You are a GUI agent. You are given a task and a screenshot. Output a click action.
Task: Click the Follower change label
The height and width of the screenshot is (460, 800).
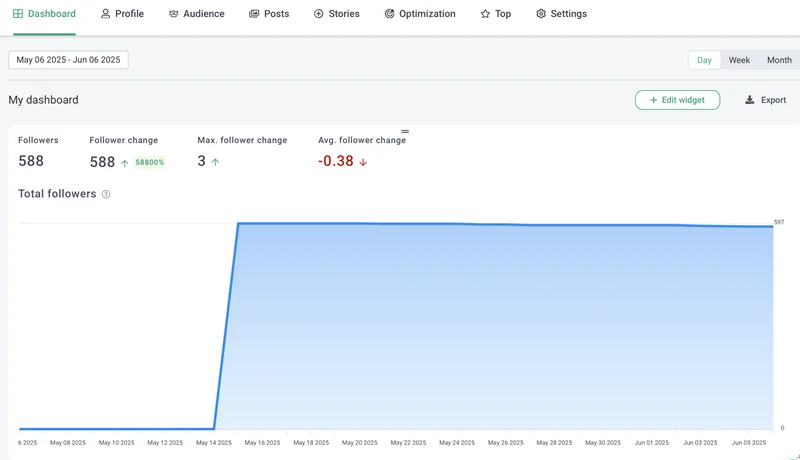(x=123, y=140)
